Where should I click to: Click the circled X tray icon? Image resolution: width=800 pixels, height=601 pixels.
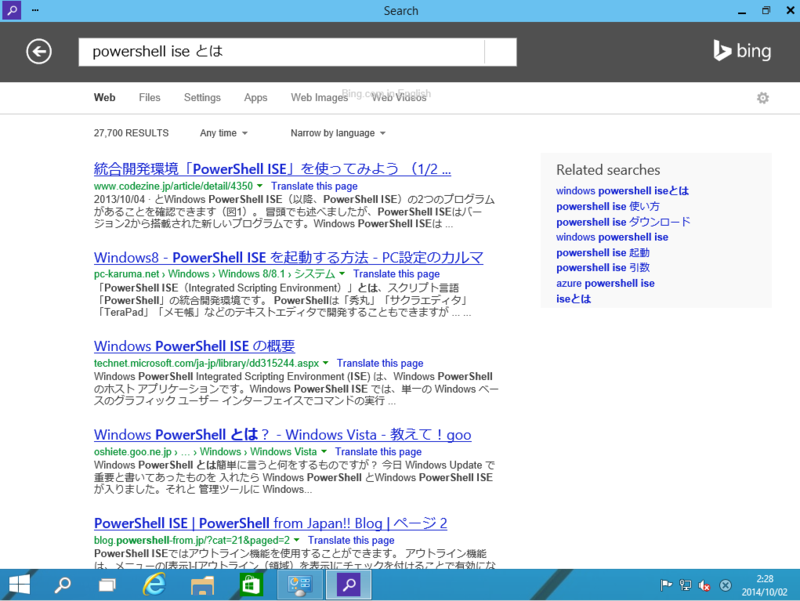[725, 586]
